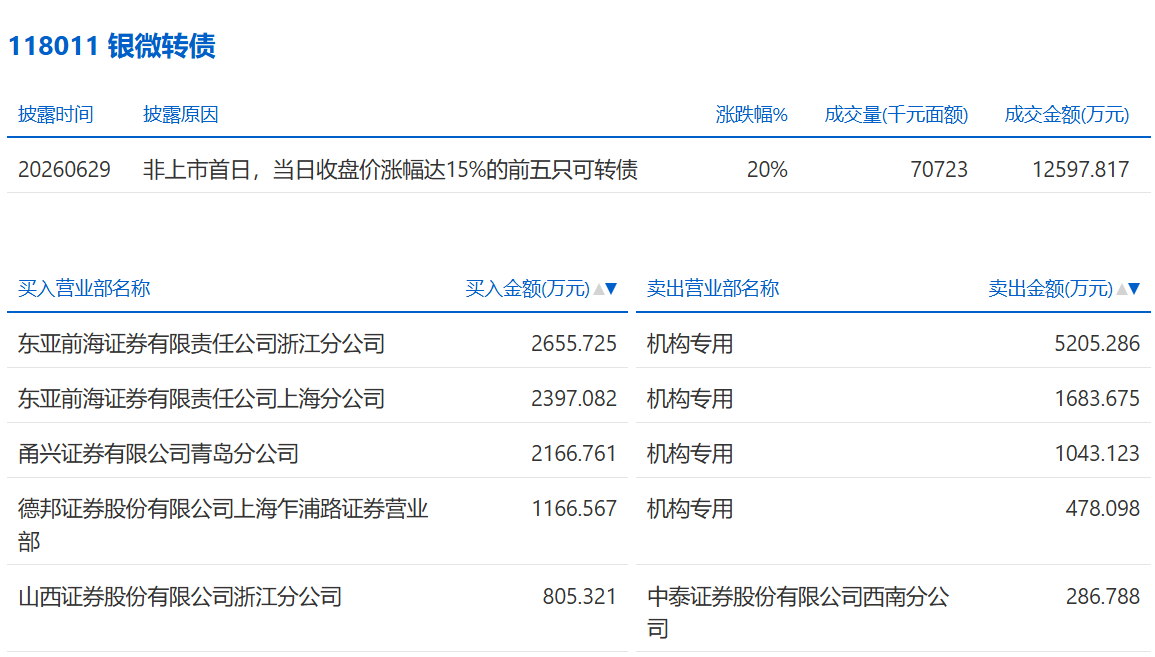The width and height of the screenshot is (1155, 657).
Task: Select turnover value 12597.817
Action: click(x=1081, y=170)
